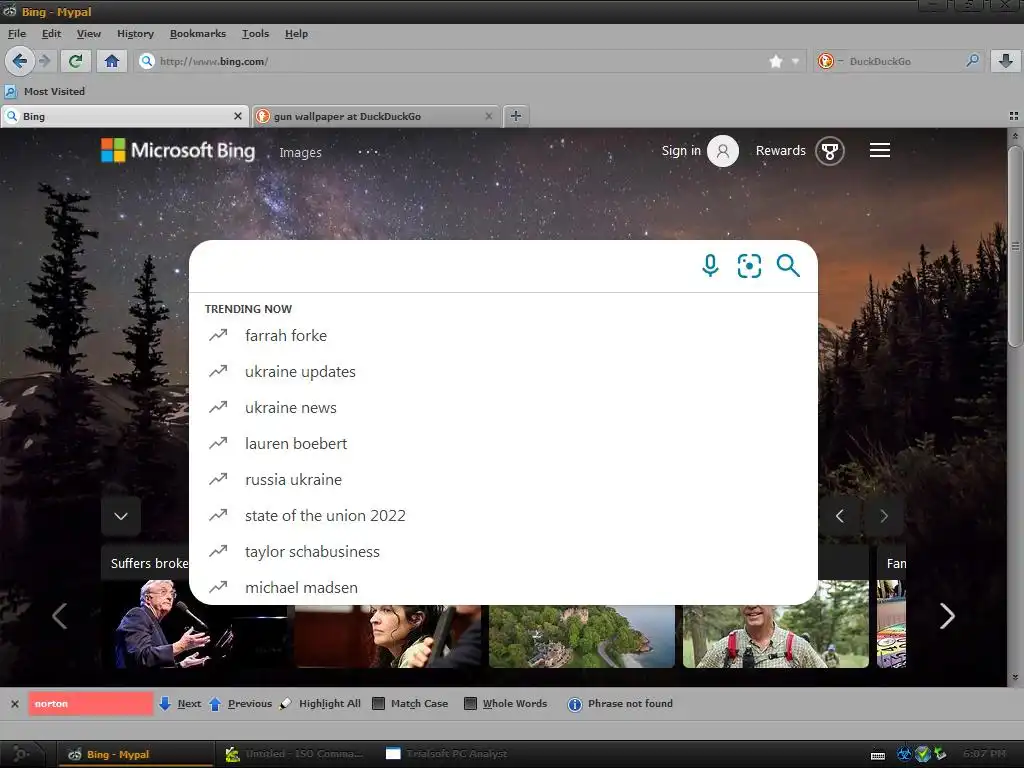This screenshot has height=768, width=1024.
Task: Click the user avatar icon
Action: point(723,151)
